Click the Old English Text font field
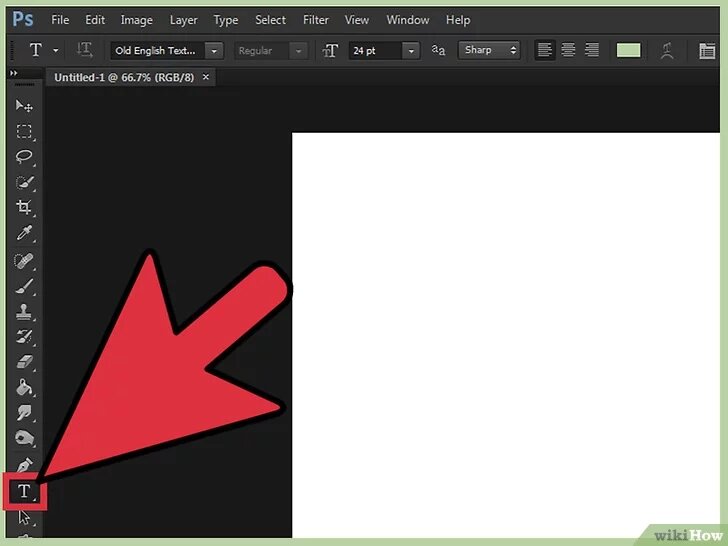Viewport: 728px width, 546px height. [x=158, y=51]
